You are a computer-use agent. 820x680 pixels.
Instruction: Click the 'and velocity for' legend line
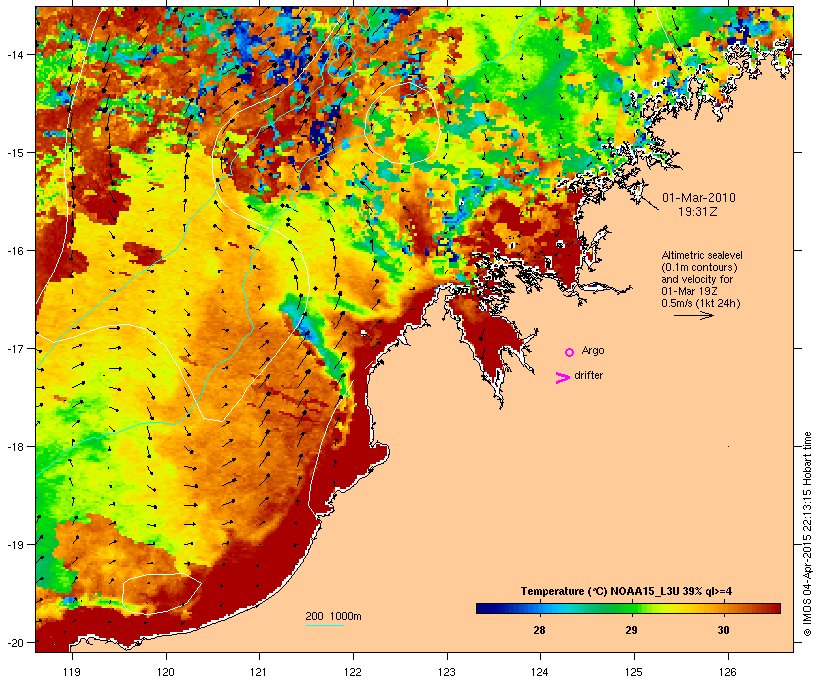[x=697, y=279]
